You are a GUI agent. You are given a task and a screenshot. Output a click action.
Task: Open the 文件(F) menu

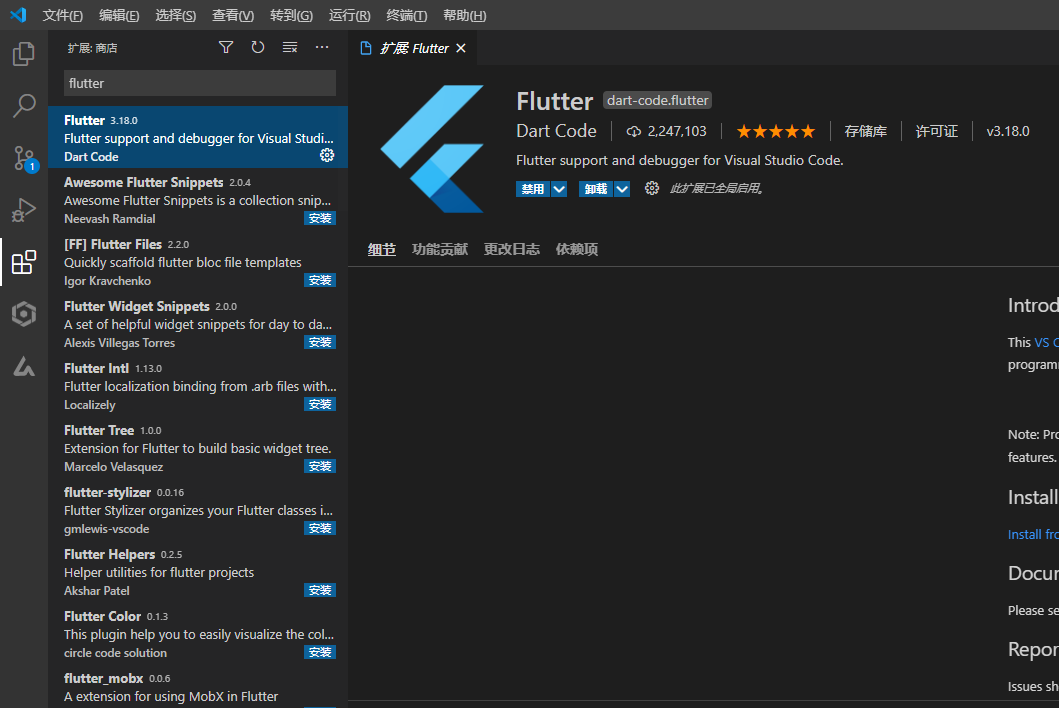point(62,15)
